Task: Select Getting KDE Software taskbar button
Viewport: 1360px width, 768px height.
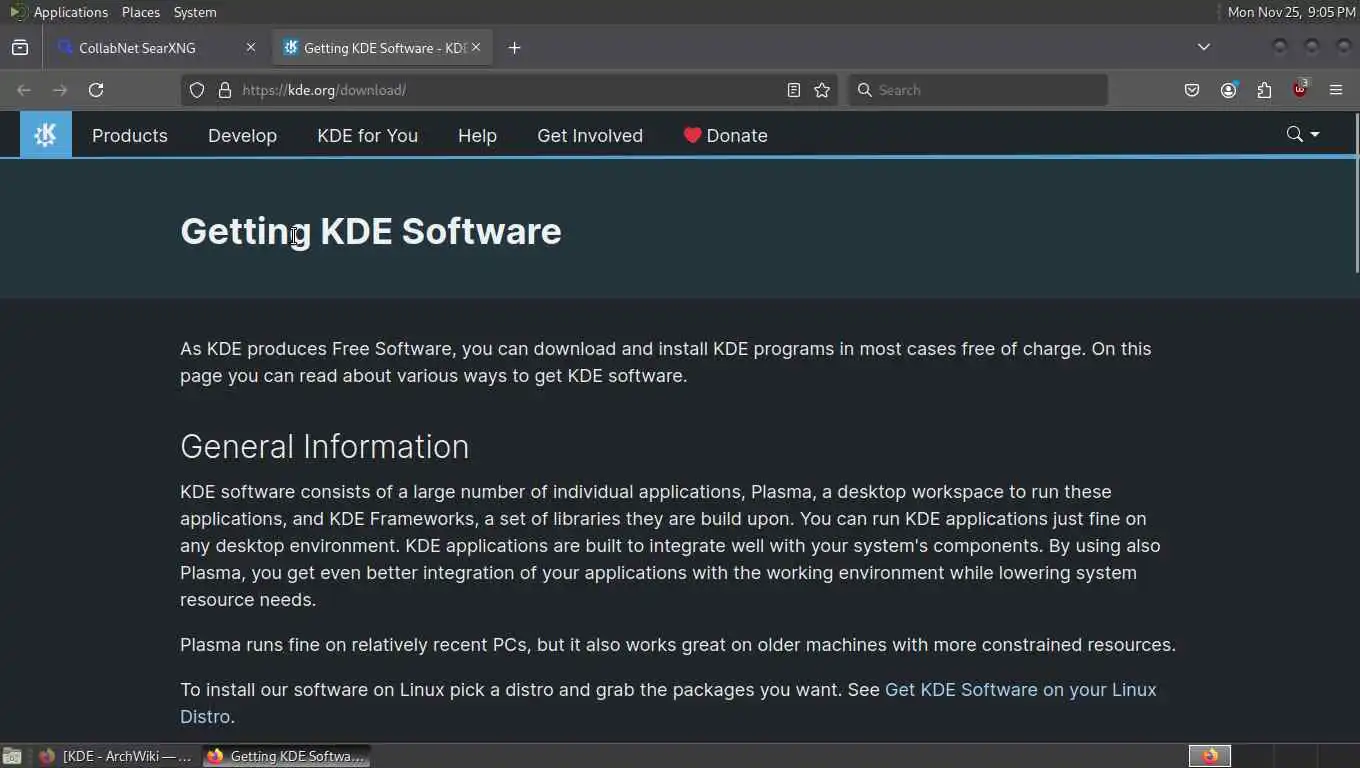Action: [x=286, y=756]
